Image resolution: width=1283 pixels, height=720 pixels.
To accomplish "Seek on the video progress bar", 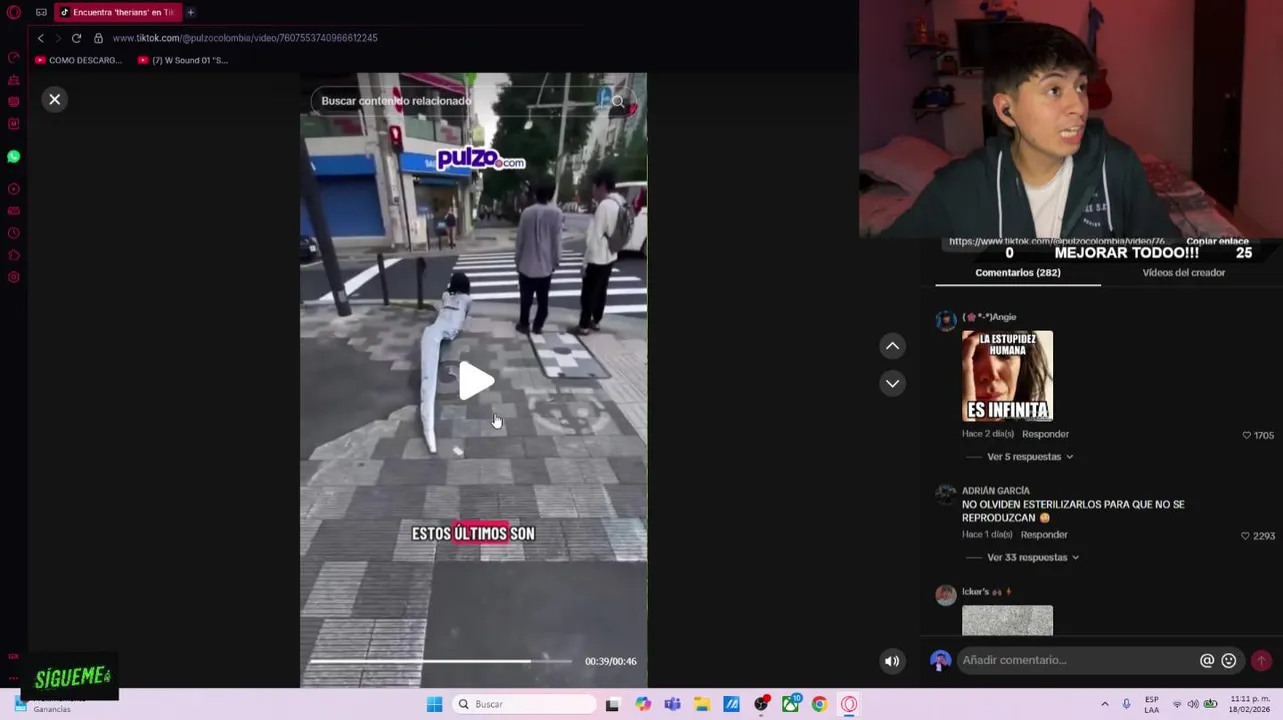I will pyautogui.click(x=440, y=661).
